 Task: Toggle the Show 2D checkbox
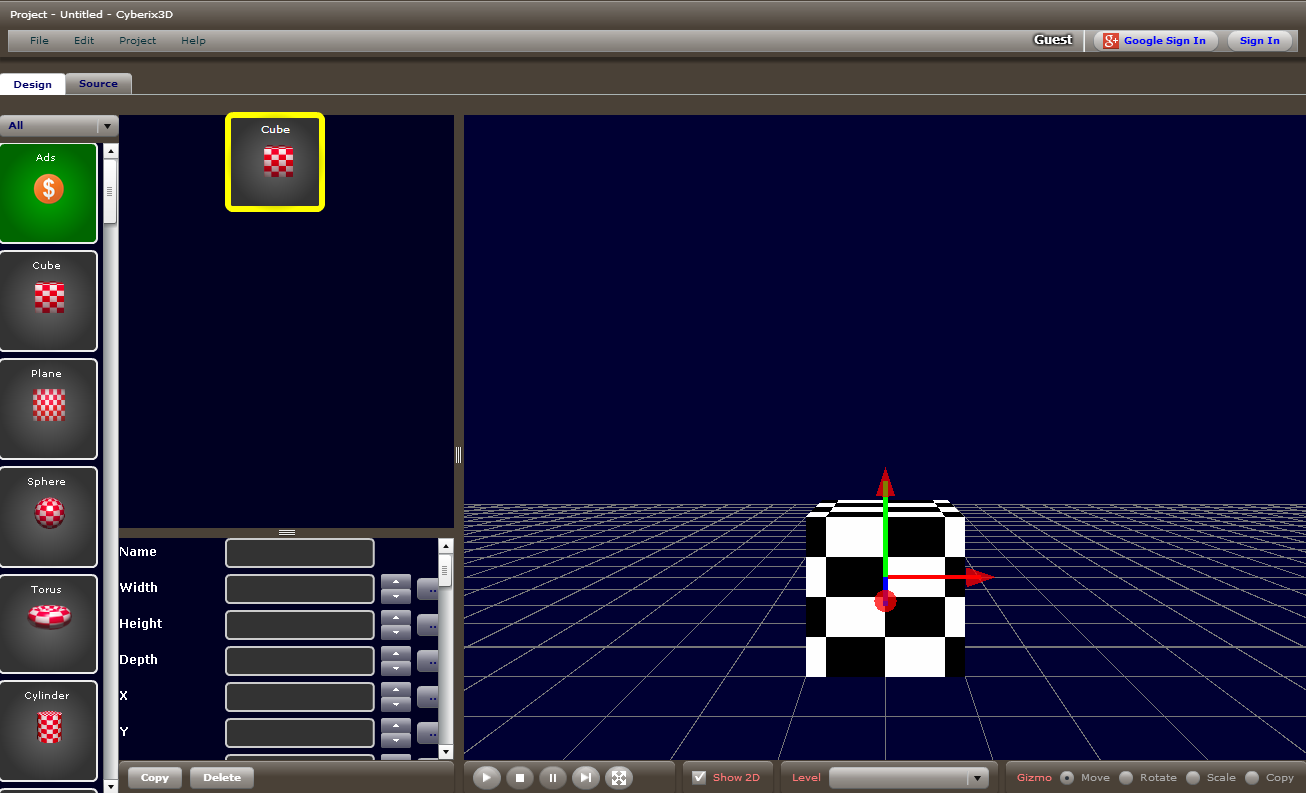pos(699,777)
